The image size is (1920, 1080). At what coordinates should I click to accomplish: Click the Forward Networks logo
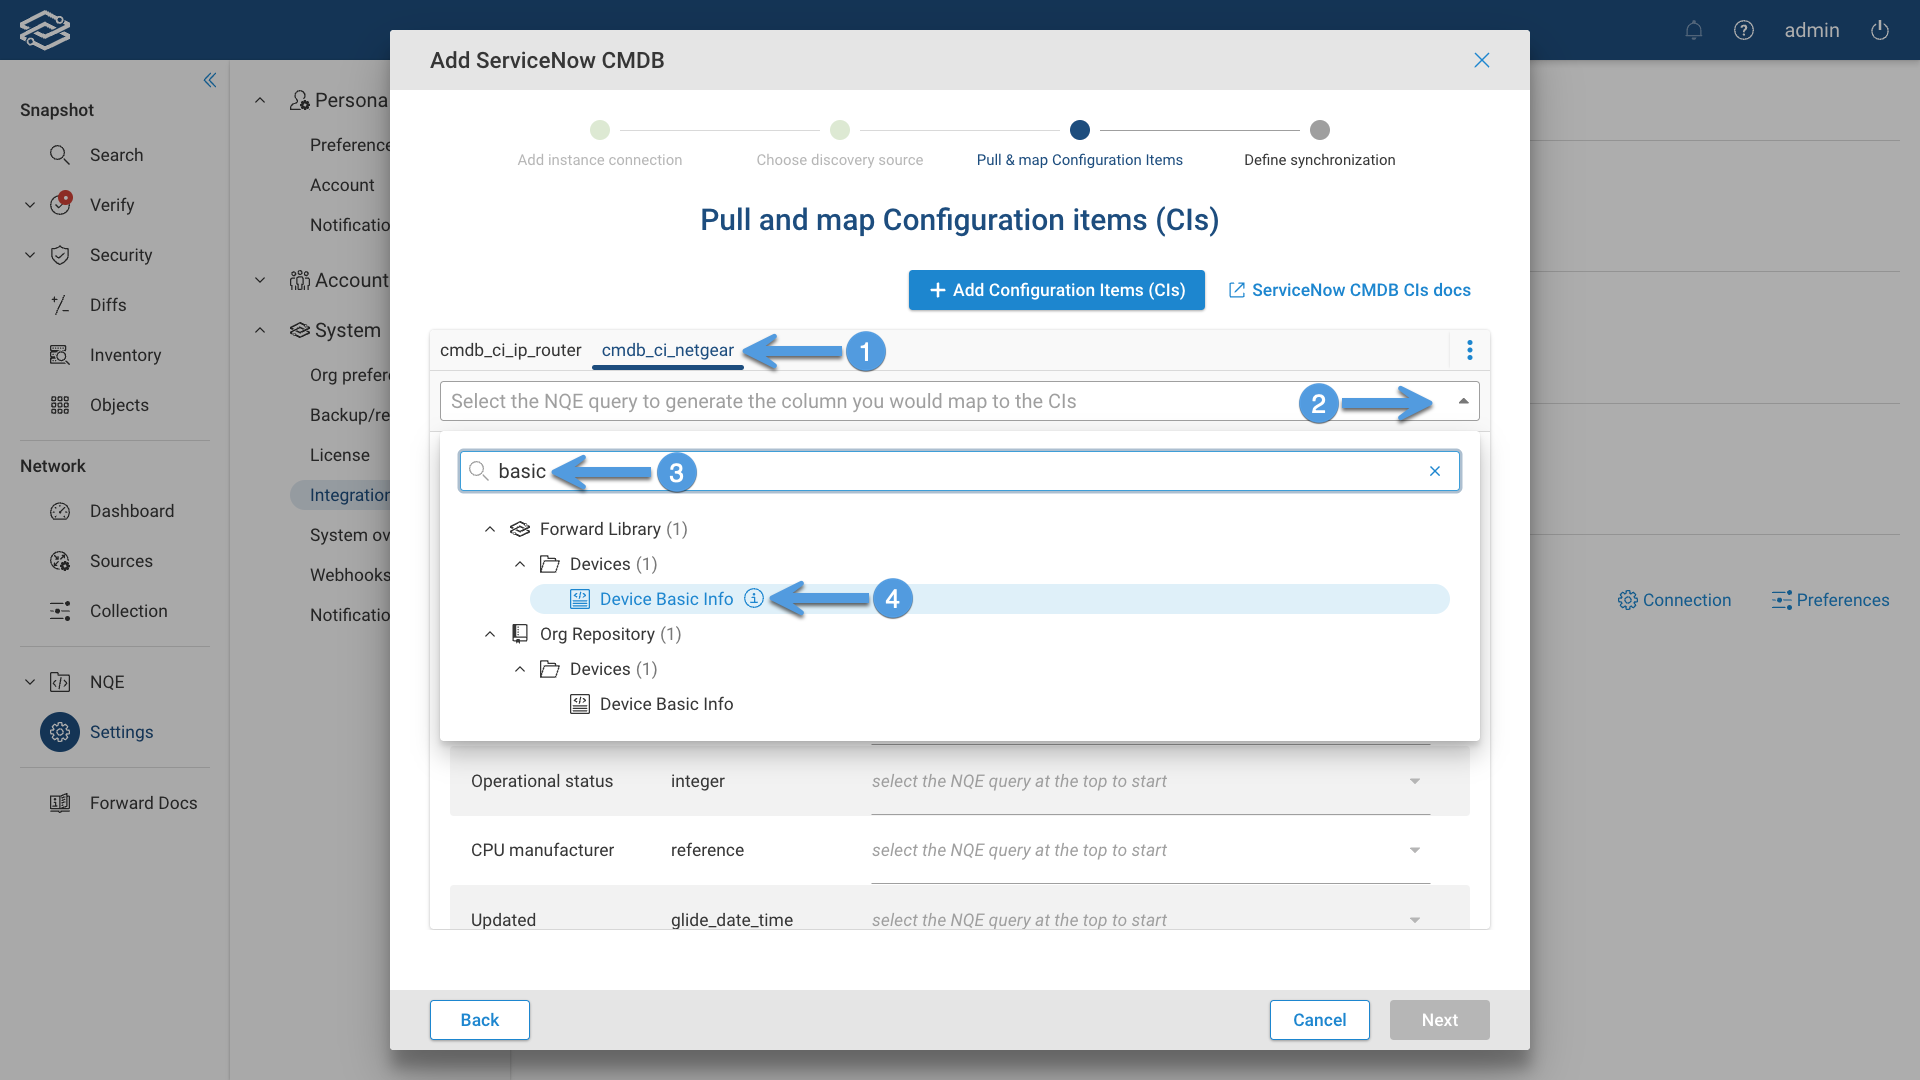point(44,30)
